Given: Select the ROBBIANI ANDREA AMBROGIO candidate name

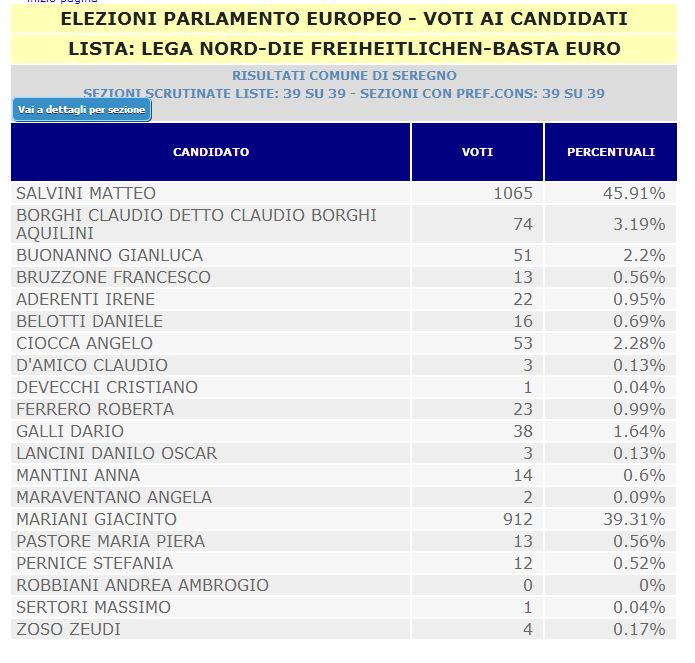Looking at the screenshot, I should [142, 585].
